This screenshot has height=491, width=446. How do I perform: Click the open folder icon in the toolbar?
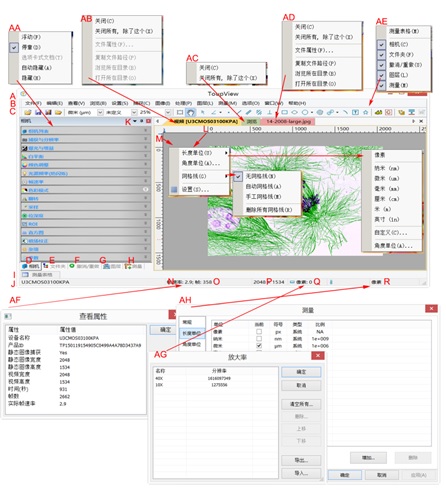coord(28,112)
